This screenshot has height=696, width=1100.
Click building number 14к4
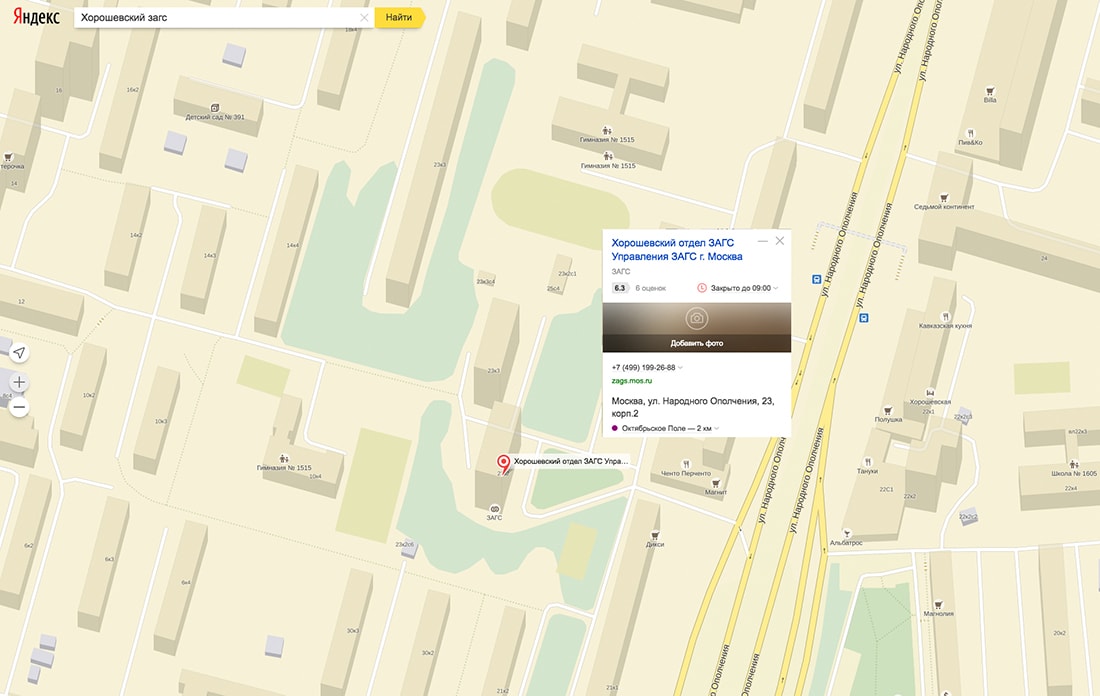(293, 246)
